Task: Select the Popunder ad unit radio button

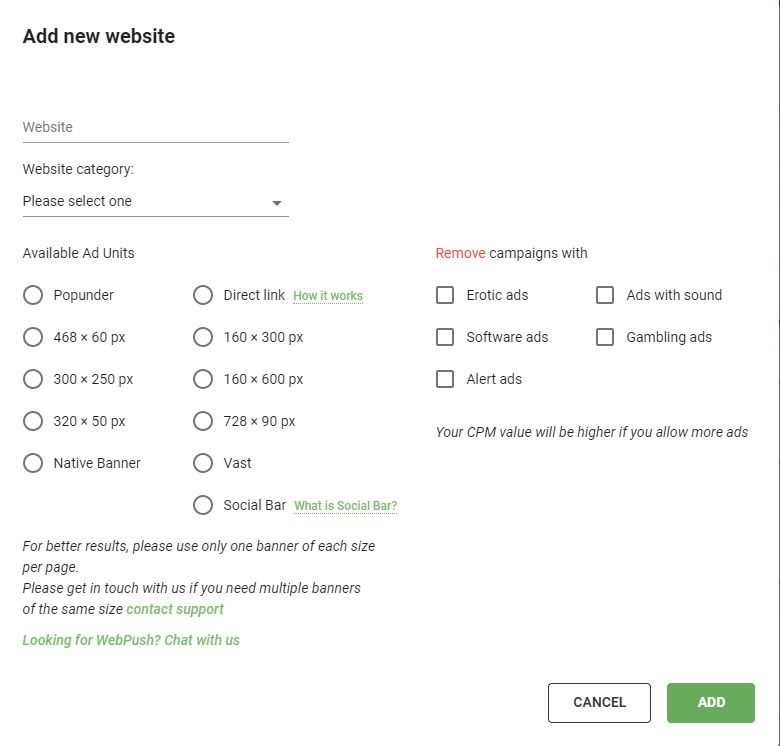Action: point(33,295)
